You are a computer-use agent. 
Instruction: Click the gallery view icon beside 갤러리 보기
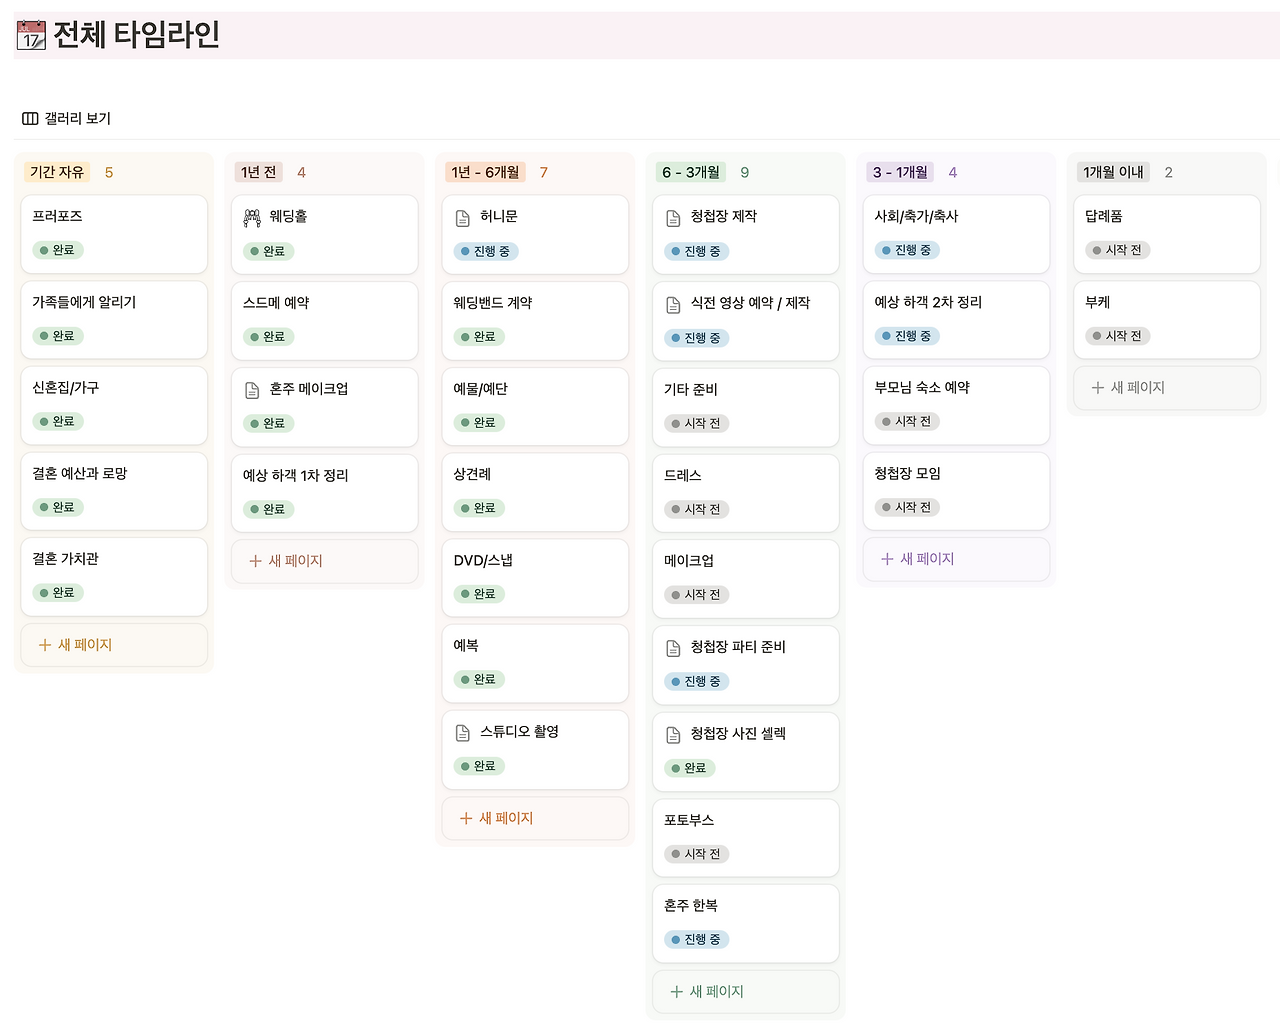point(29,117)
